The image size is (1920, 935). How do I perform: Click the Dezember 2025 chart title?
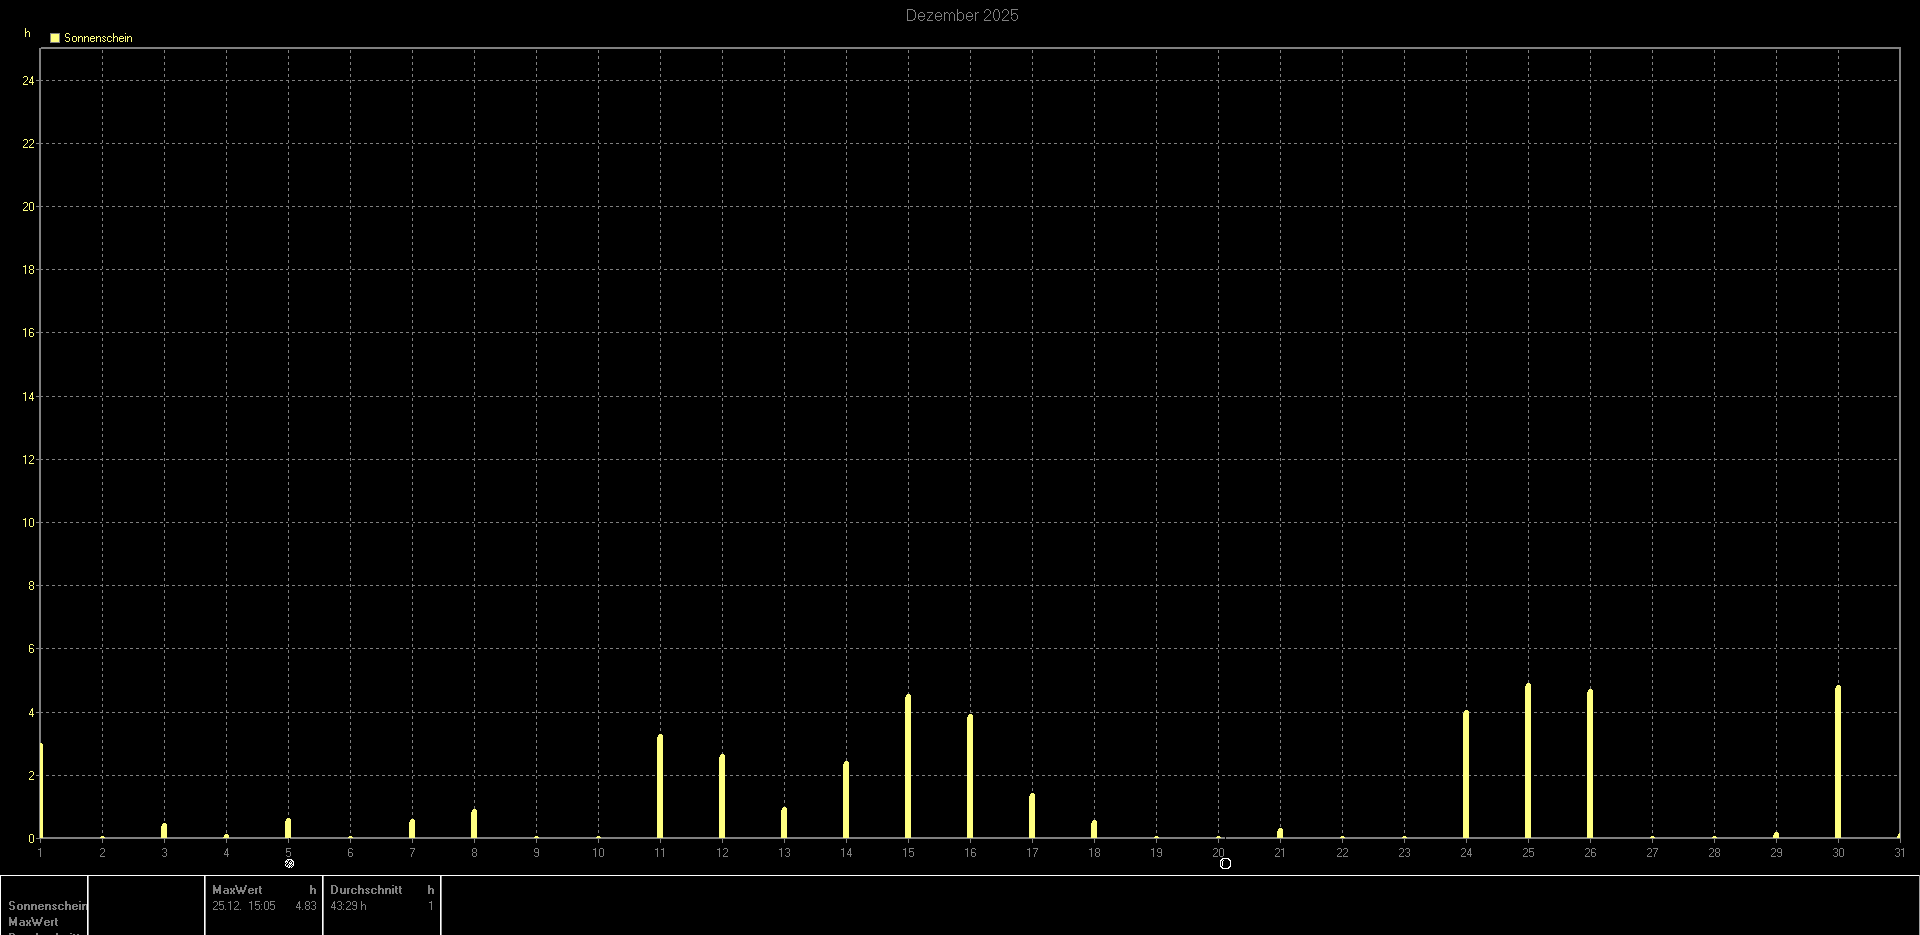click(961, 15)
